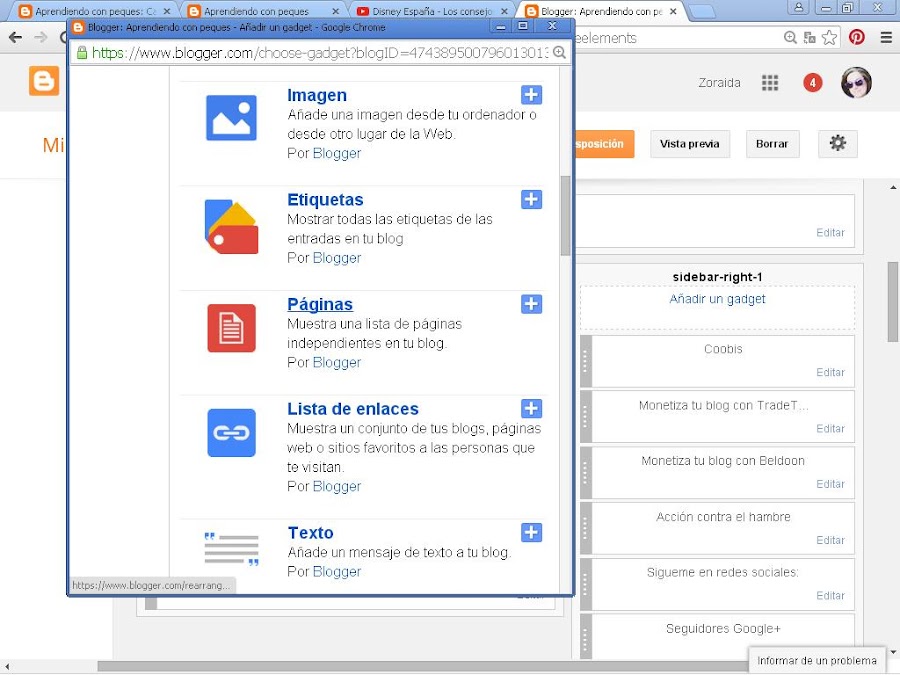Click the popup window secure padlock icon
The image size is (900, 675).
coord(82,53)
